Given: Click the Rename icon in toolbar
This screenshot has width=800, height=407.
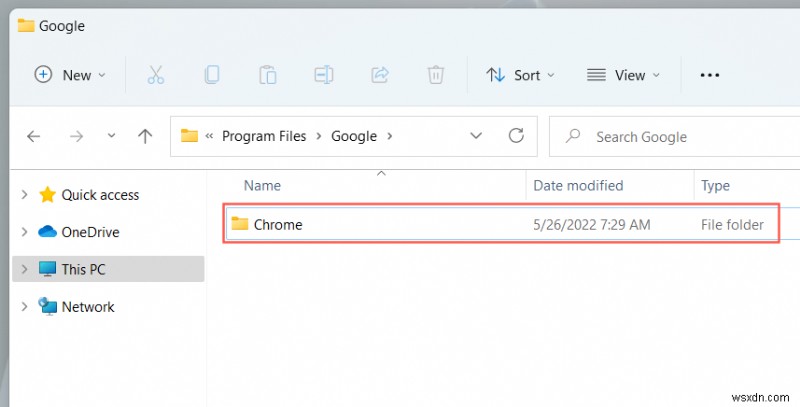Looking at the screenshot, I should pyautogui.click(x=323, y=75).
